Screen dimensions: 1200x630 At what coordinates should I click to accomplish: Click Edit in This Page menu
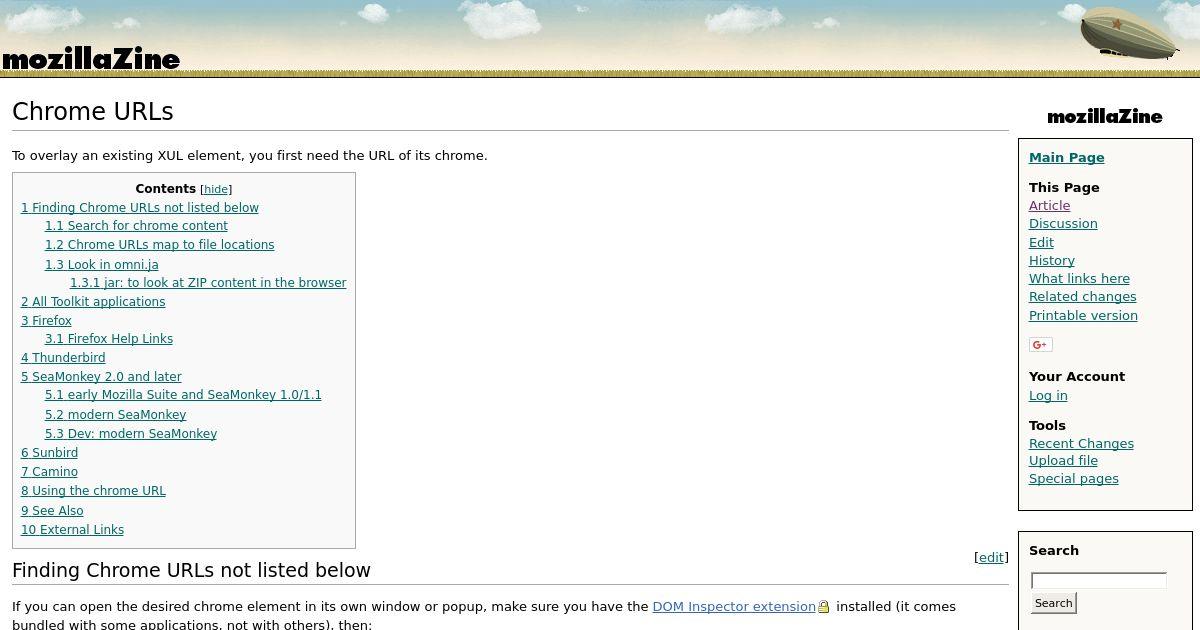(x=1041, y=243)
